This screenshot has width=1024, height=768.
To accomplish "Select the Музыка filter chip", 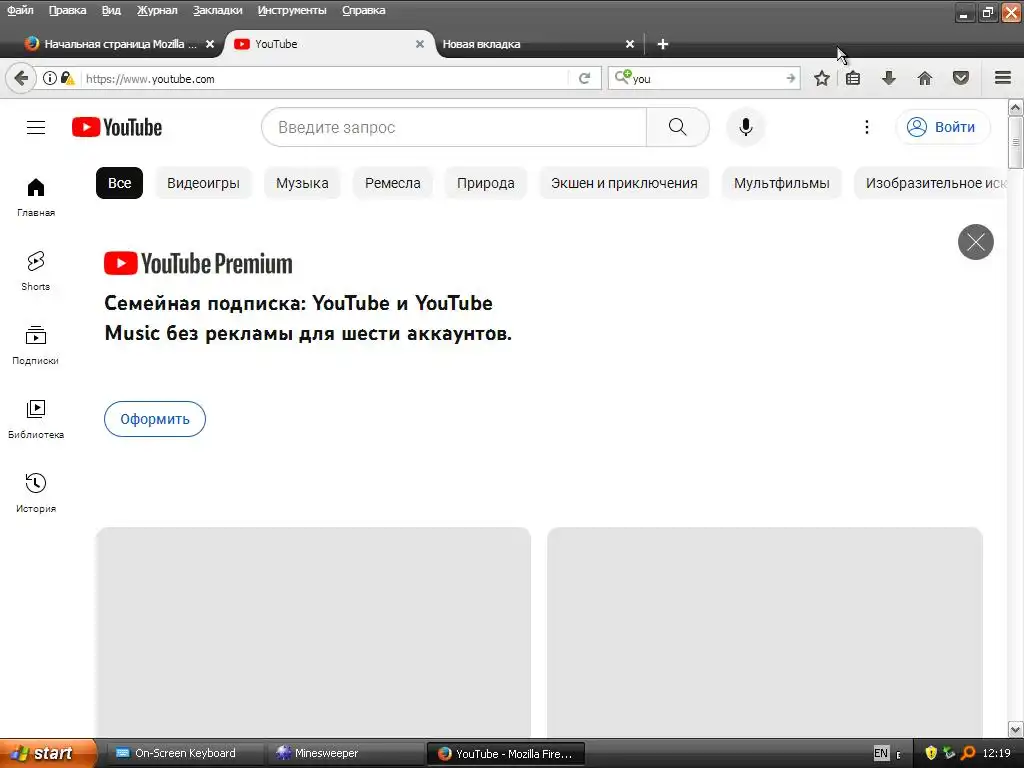I will click(x=302, y=183).
